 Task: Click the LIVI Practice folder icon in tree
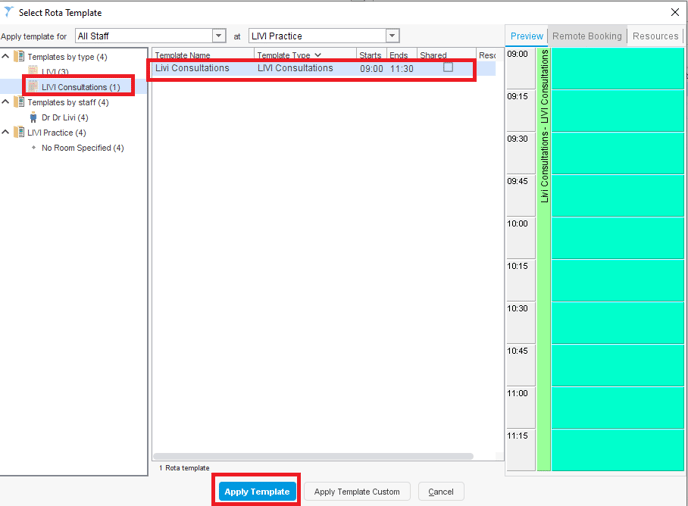(19, 132)
